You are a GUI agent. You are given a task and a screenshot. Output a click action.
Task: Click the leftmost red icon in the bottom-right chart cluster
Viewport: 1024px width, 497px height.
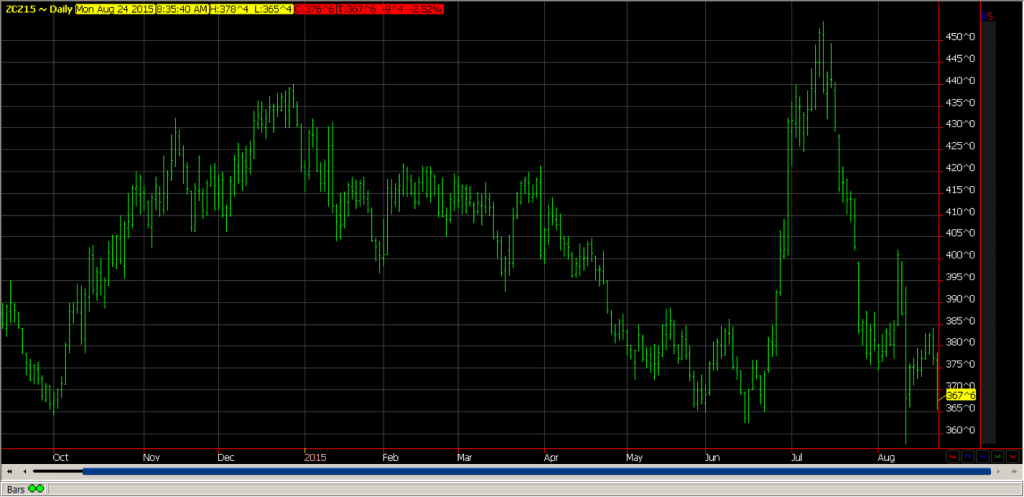952,456
